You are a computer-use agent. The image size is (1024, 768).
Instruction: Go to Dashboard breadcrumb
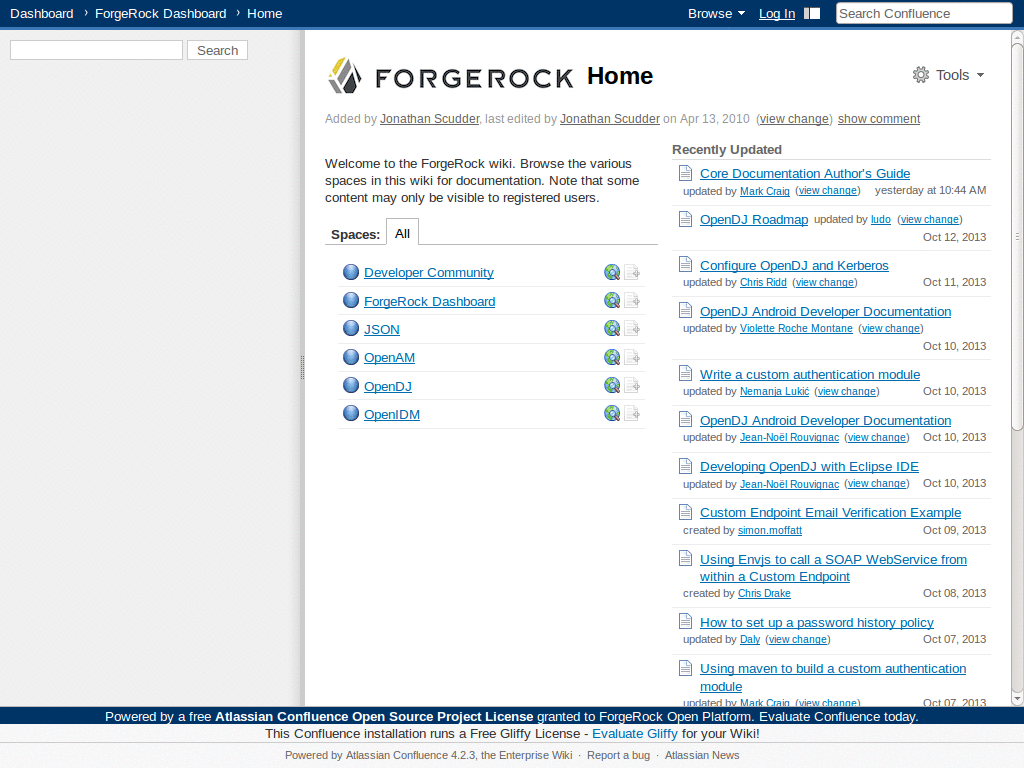(x=42, y=14)
